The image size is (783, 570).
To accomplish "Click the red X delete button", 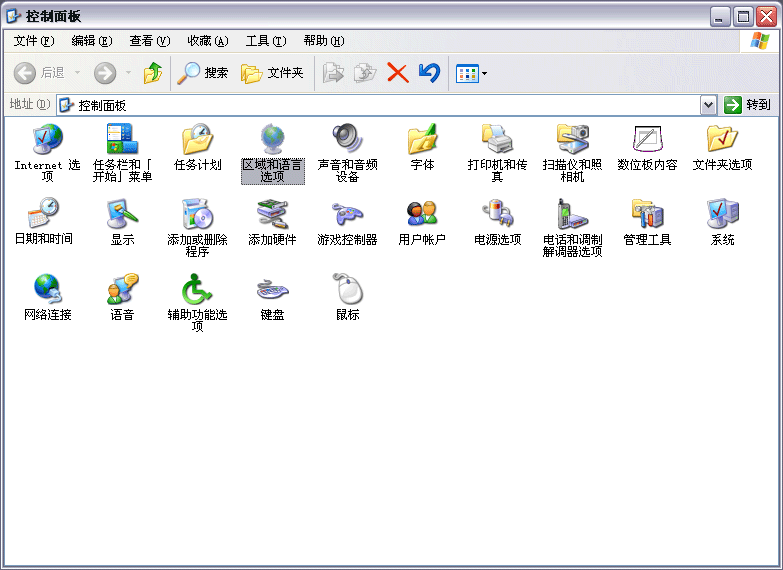I will pos(398,73).
